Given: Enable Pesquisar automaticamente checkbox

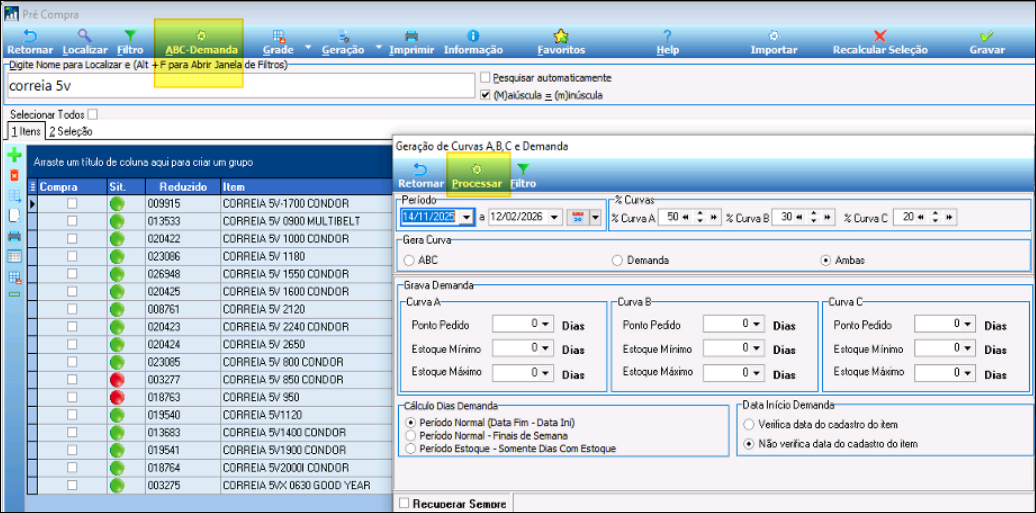Looking at the screenshot, I should click(486, 78).
